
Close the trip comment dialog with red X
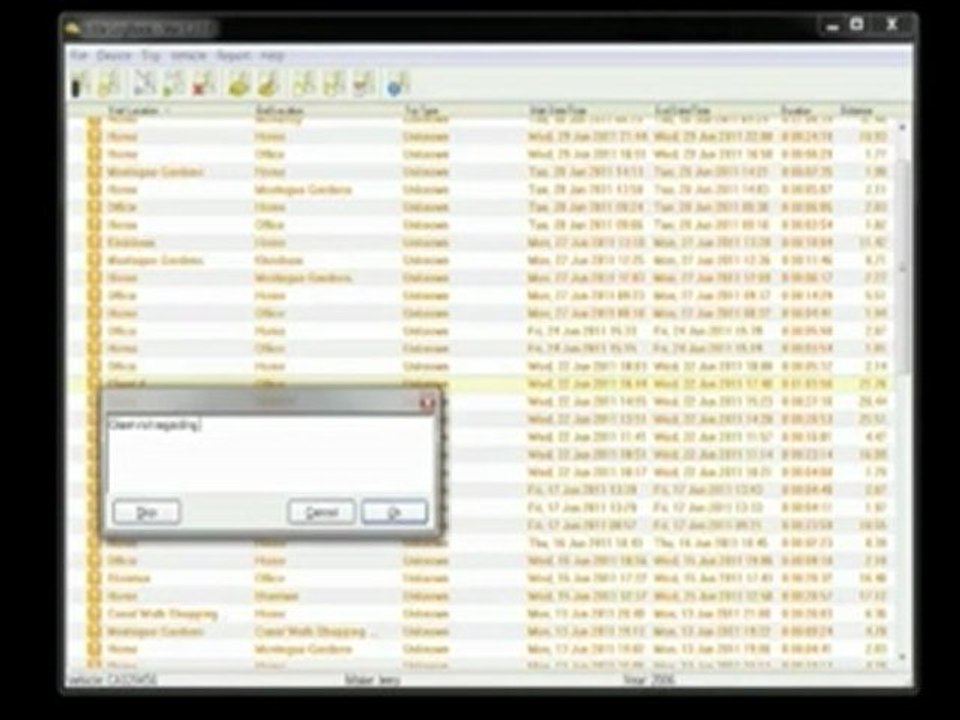[426, 402]
